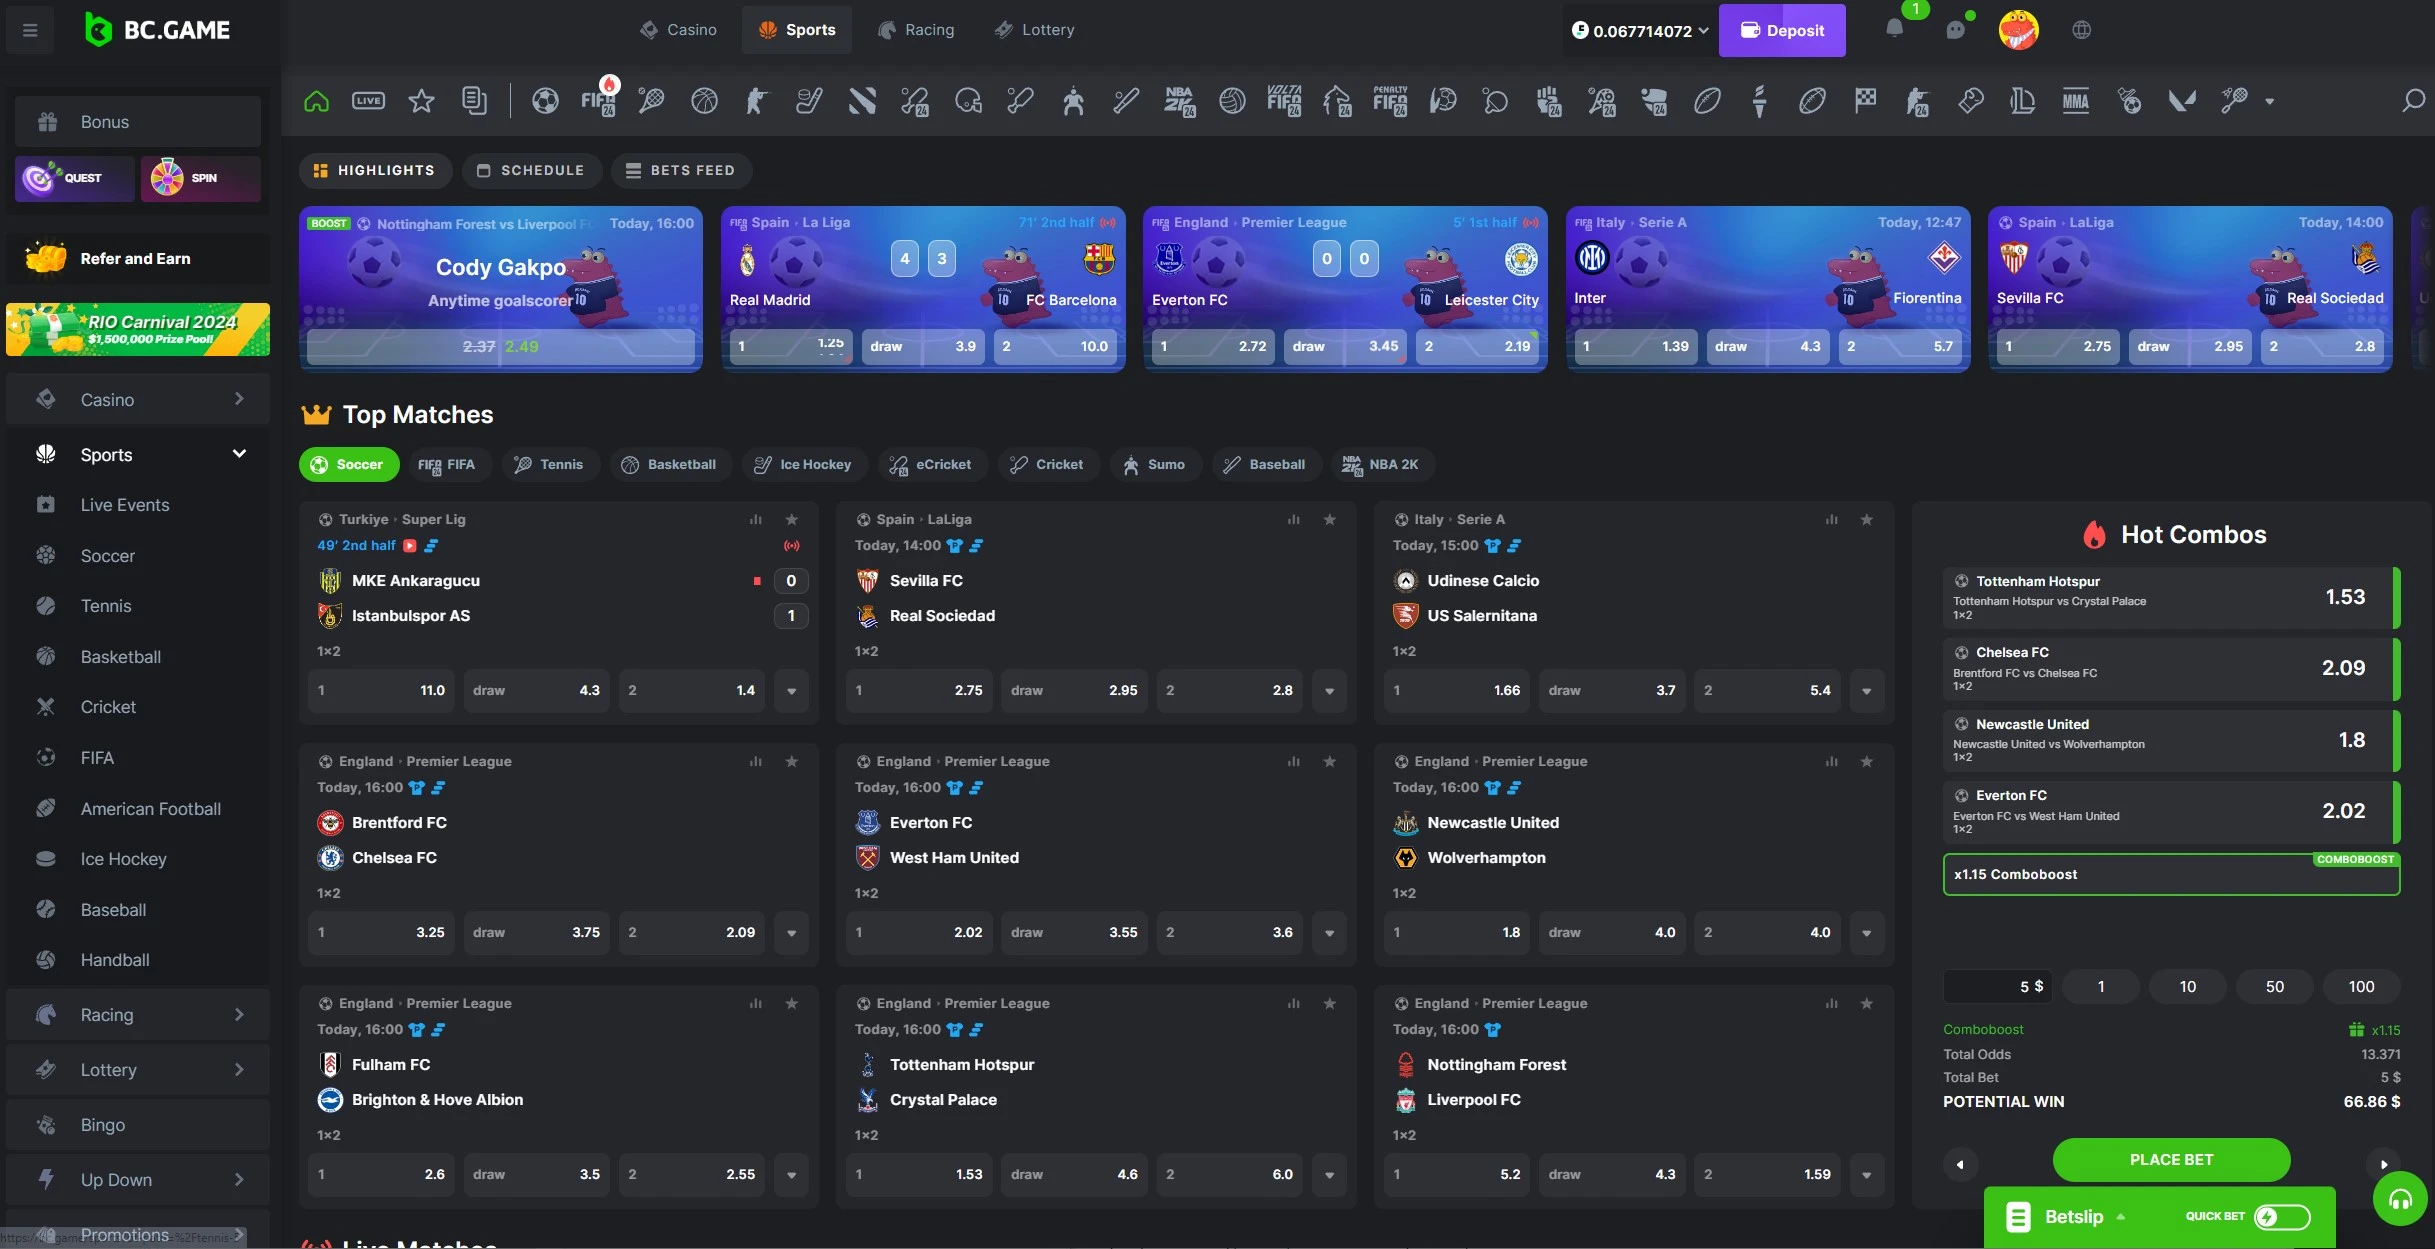This screenshot has width=2435, height=1249.
Task: Switch to the Lottery top tab
Action: point(1034,30)
